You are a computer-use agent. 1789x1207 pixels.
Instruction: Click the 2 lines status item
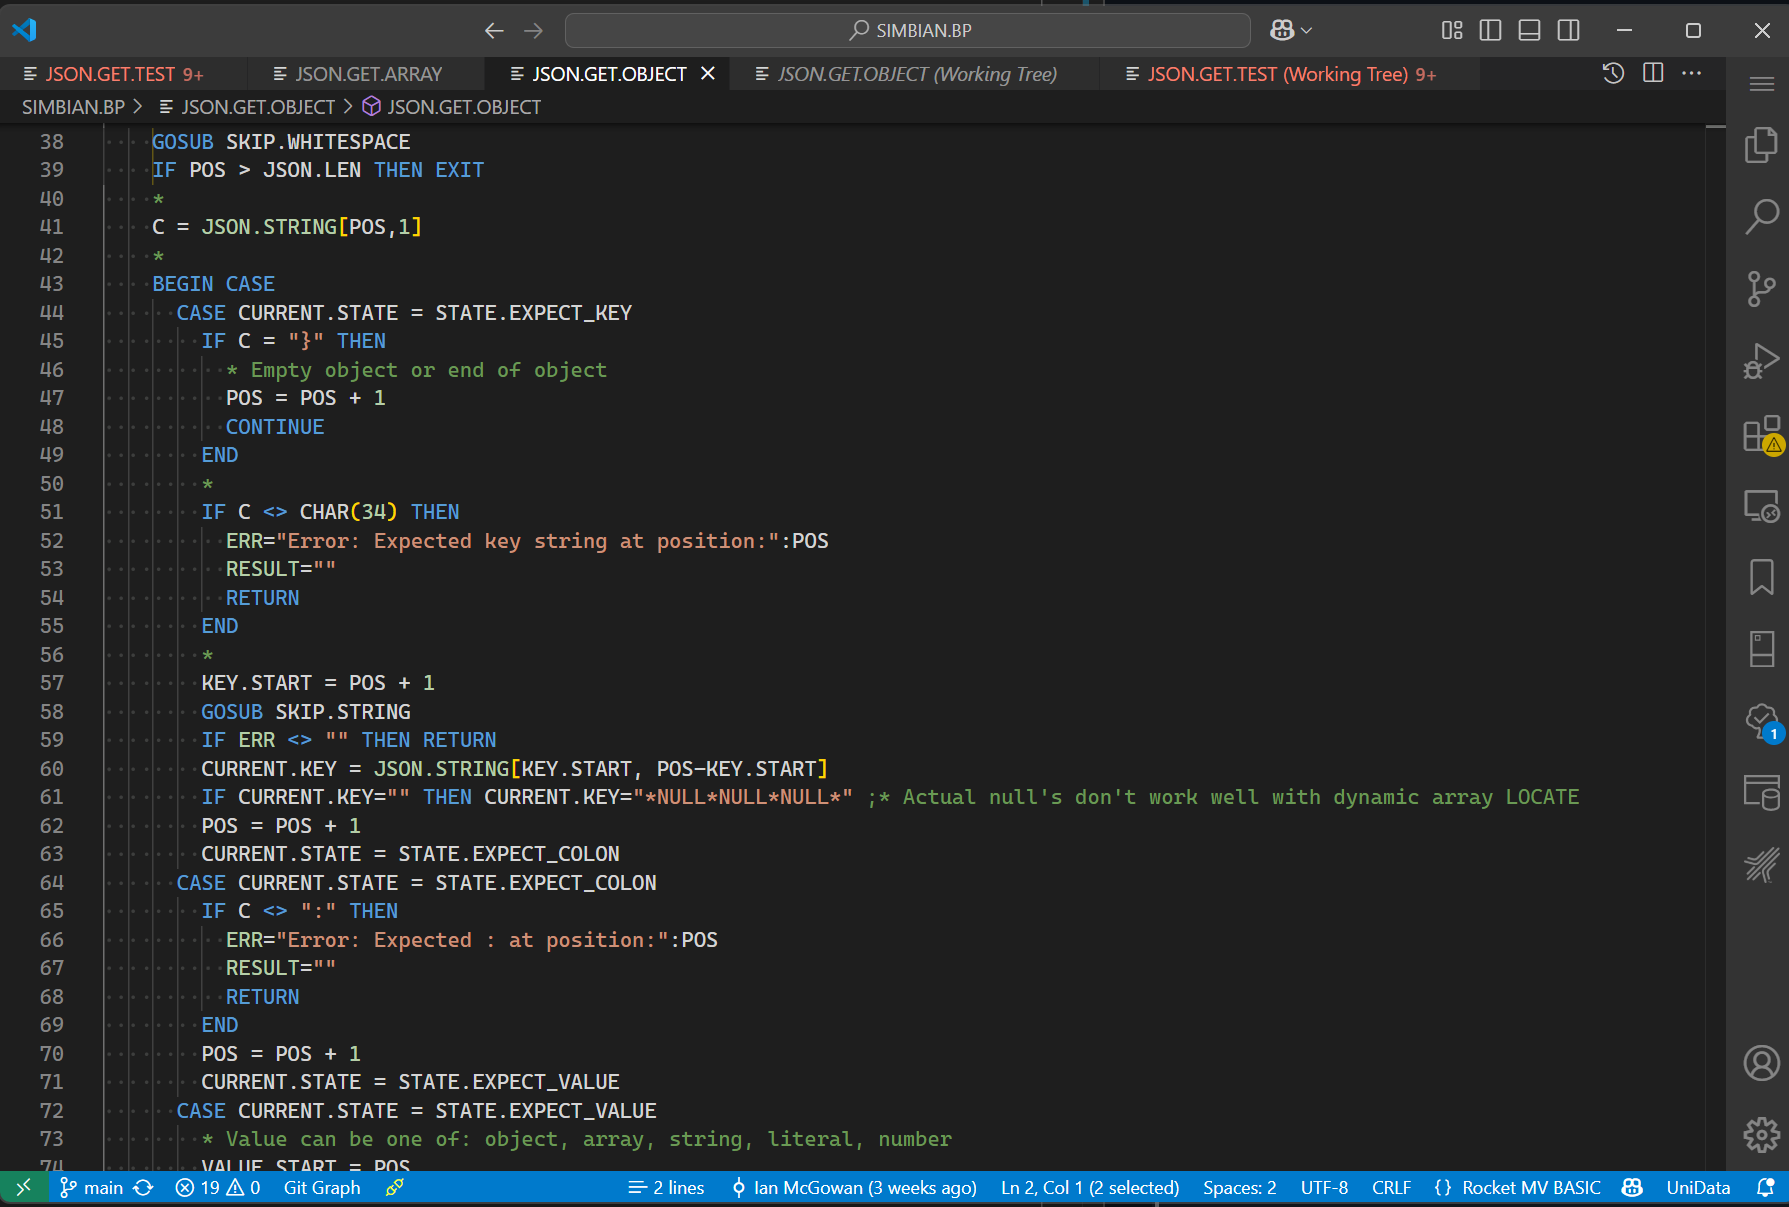tap(666, 1187)
